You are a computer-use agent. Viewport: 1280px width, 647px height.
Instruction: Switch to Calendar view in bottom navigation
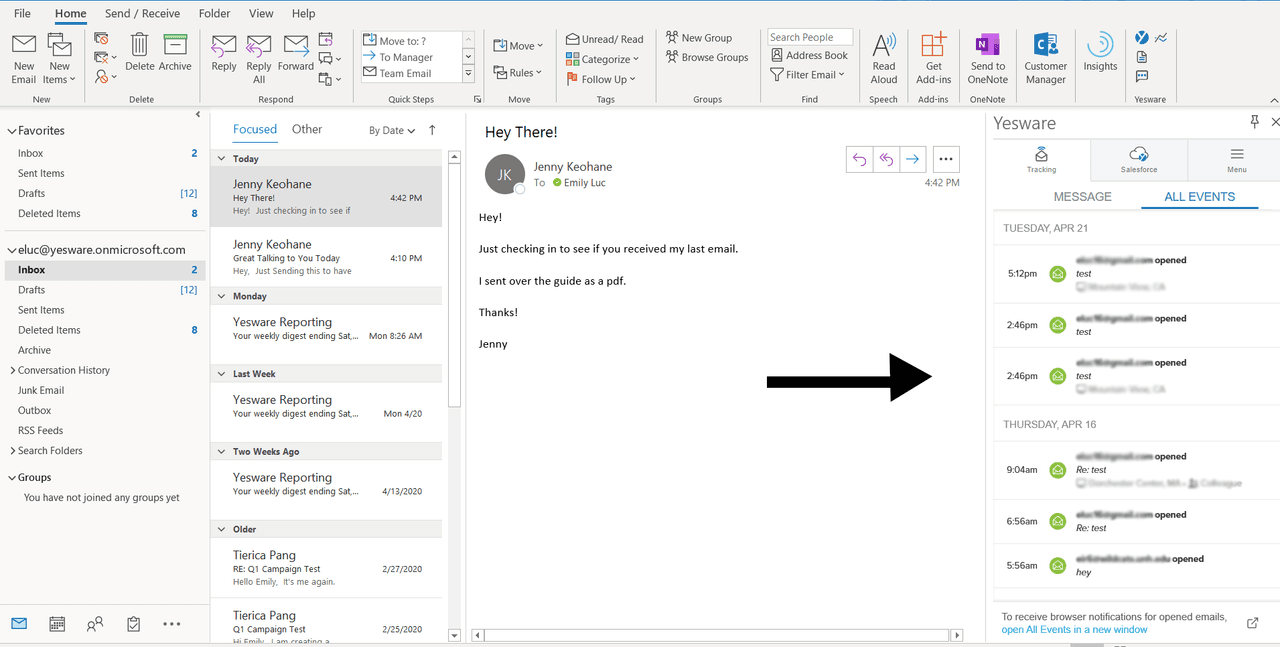(x=57, y=624)
